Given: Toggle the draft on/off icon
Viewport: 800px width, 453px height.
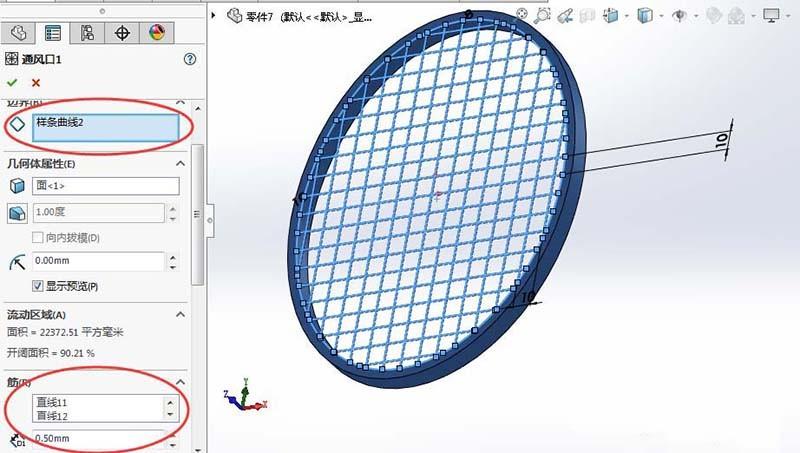Looking at the screenshot, I should (17, 213).
